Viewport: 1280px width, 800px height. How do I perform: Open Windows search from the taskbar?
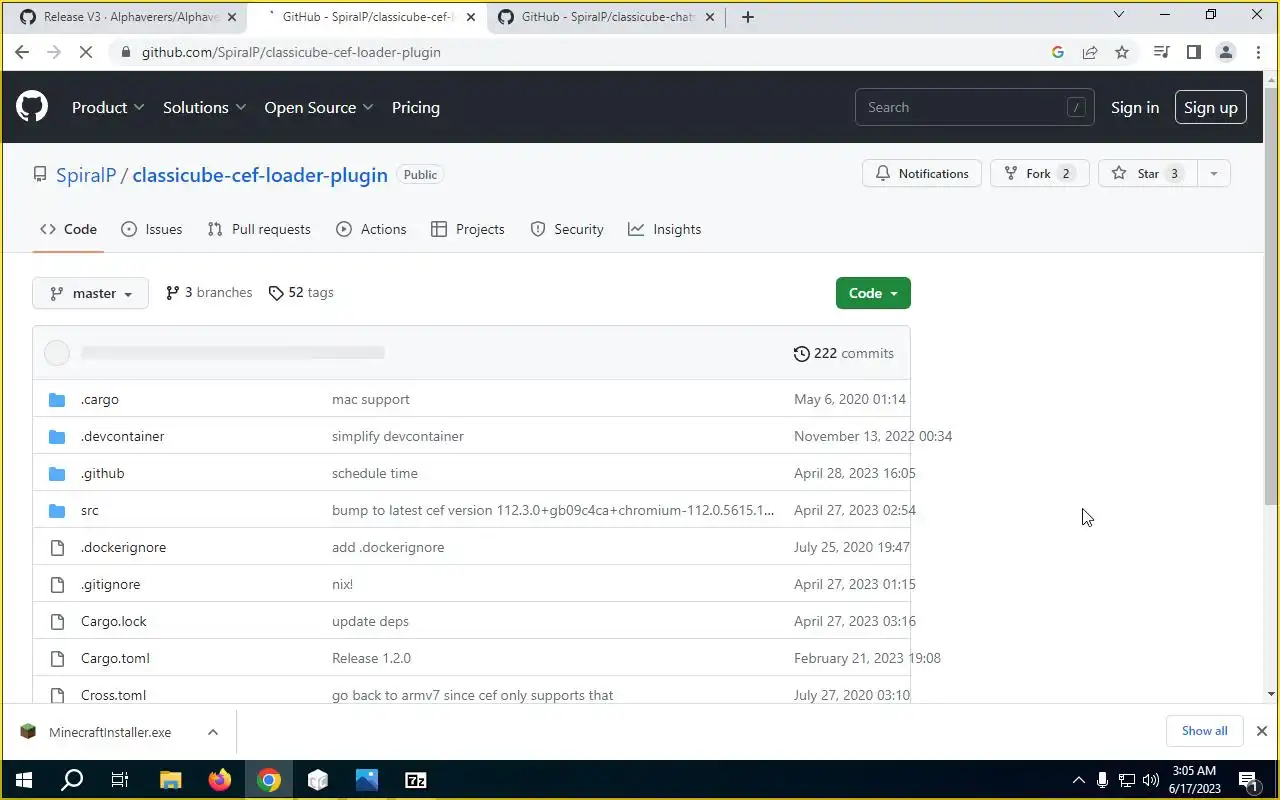click(72, 780)
